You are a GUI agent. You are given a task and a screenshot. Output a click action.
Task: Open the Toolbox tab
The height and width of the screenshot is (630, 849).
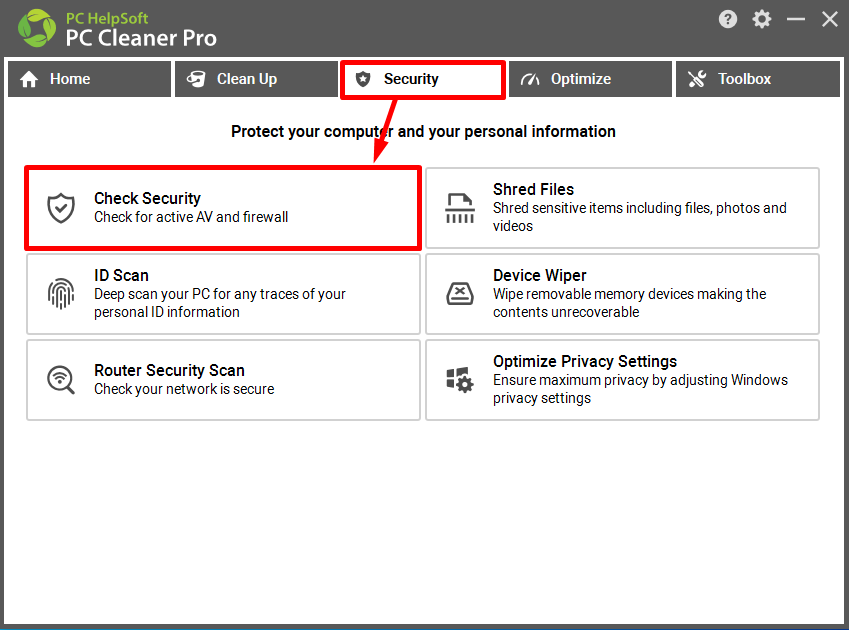(757, 79)
